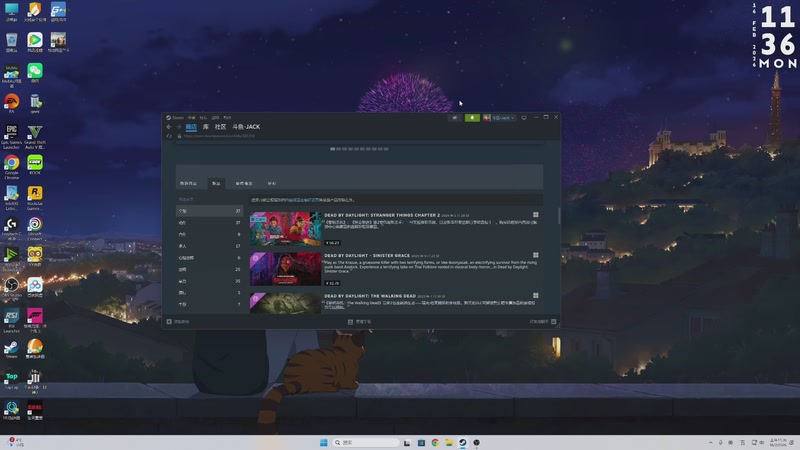This screenshot has width=800, height=450.
Task: Click Windows icon on Sinister Grace row
Action: point(536,255)
